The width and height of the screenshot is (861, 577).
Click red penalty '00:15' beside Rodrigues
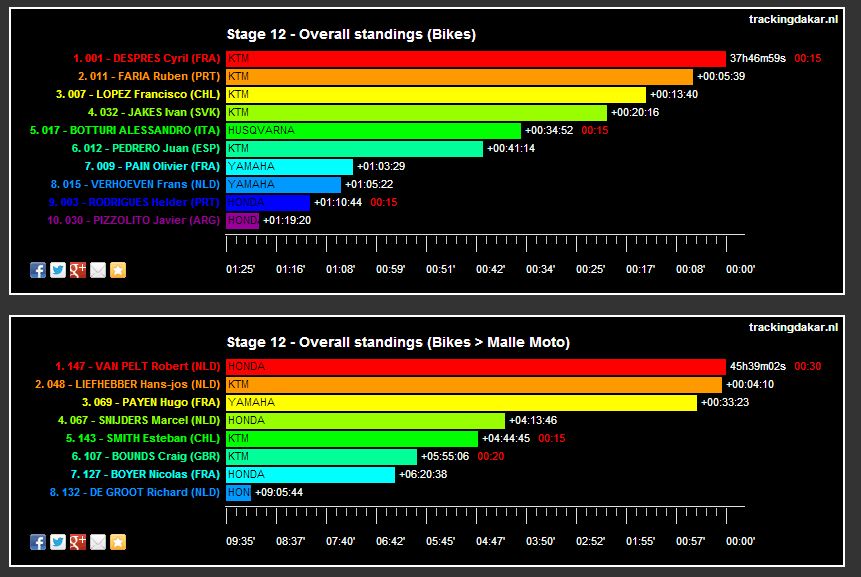tap(384, 202)
